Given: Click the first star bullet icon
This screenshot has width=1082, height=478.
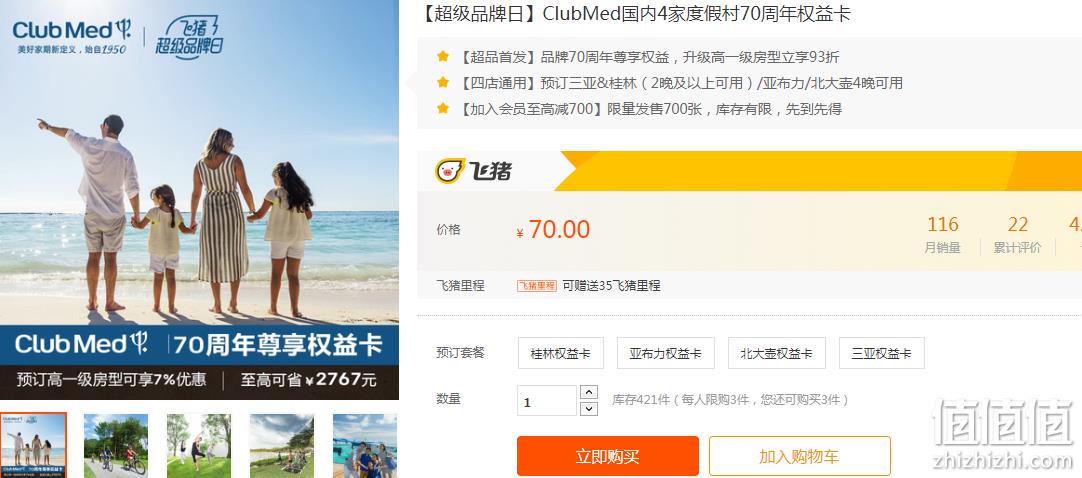Looking at the screenshot, I should click(443, 57).
